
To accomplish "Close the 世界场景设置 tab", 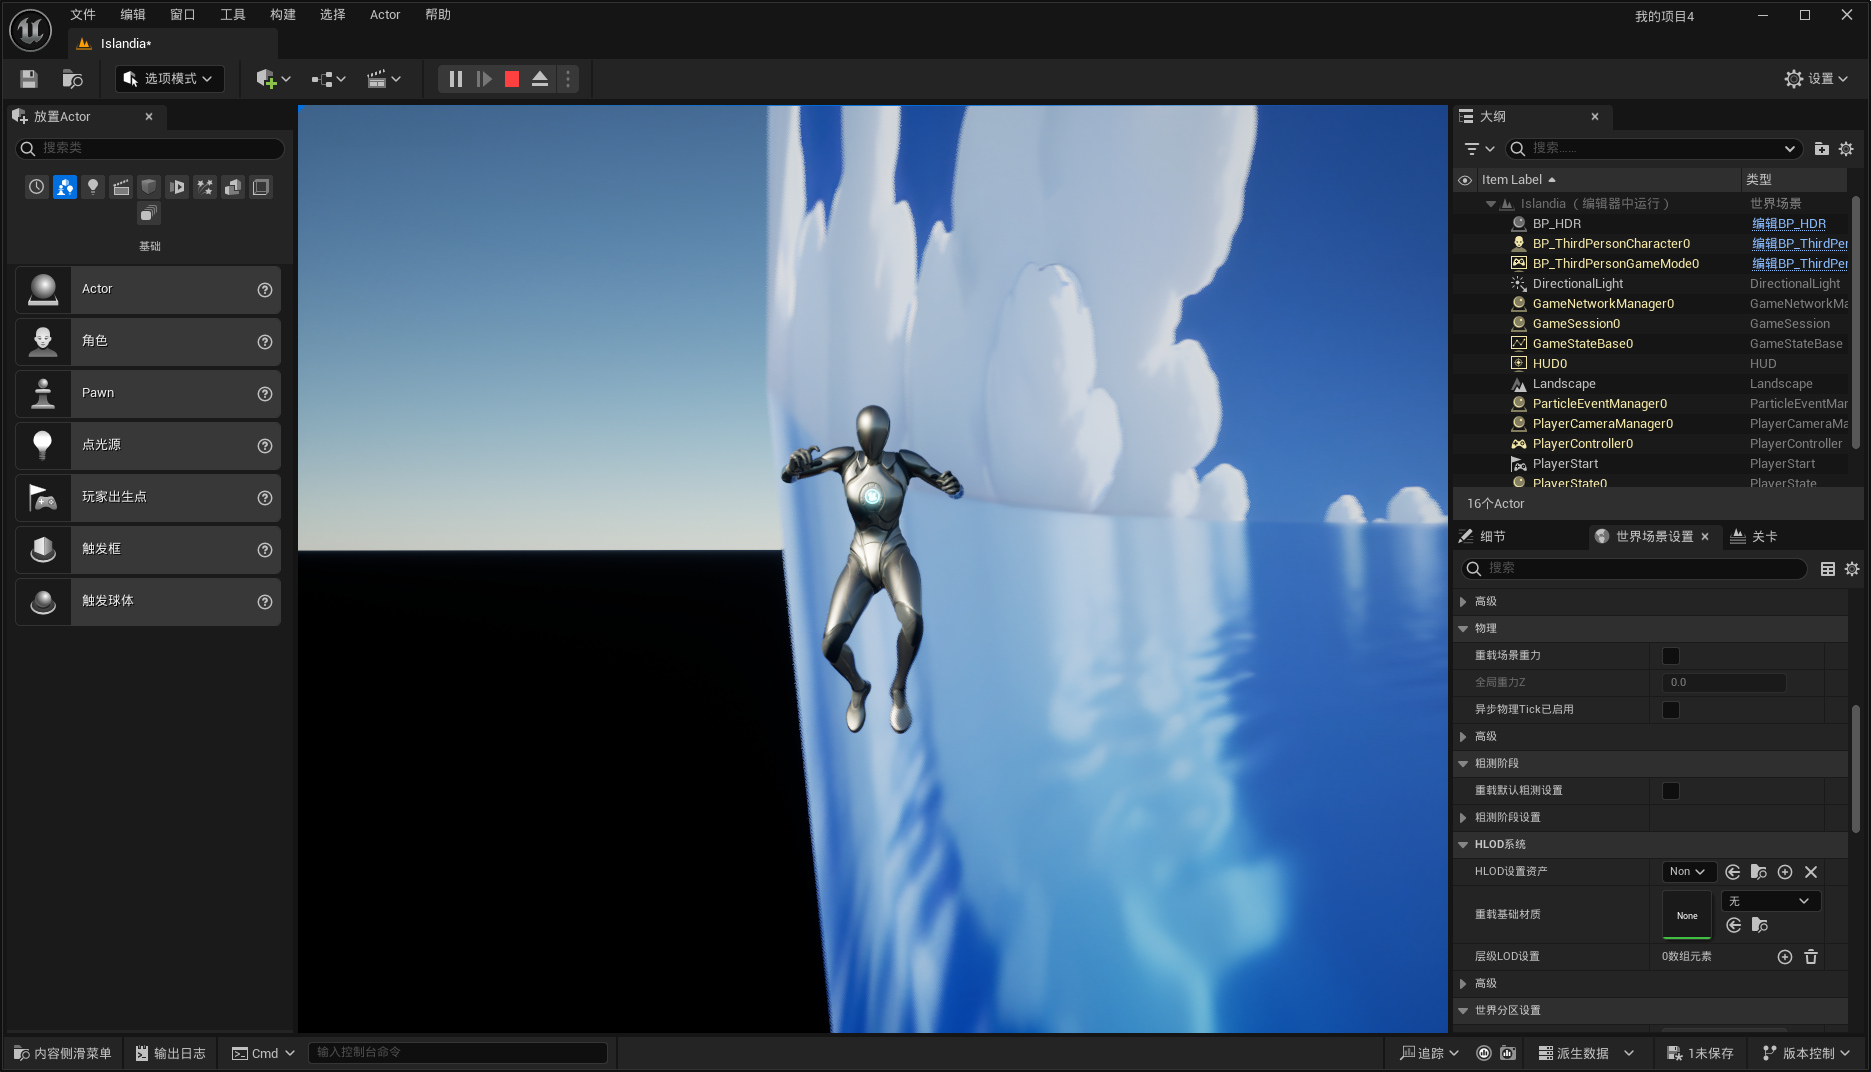I will pyautogui.click(x=1705, y=537).
